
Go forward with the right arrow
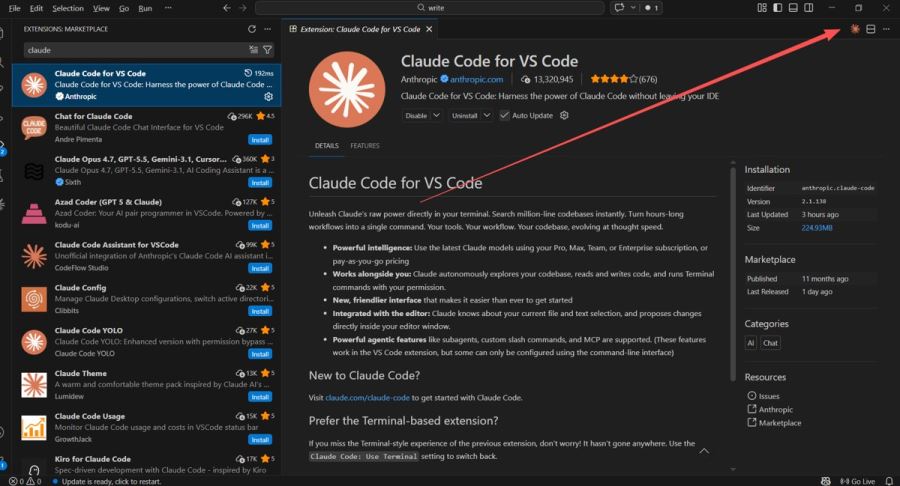[x=242, y=7]
